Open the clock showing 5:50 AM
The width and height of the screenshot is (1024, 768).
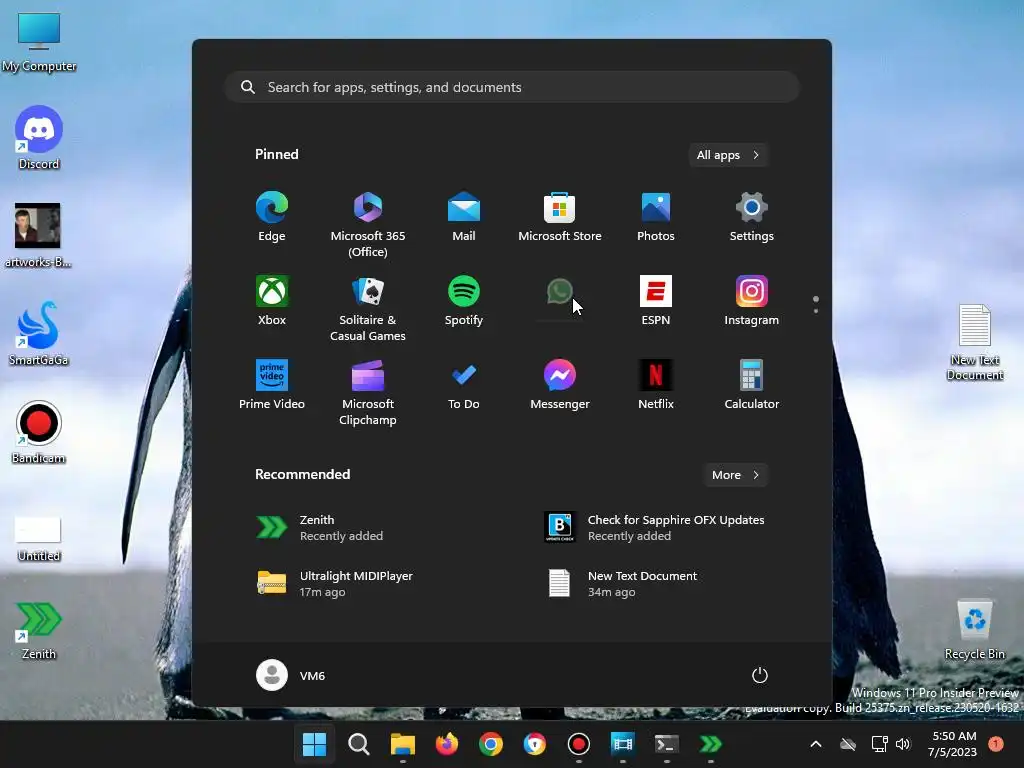(953, 744)
